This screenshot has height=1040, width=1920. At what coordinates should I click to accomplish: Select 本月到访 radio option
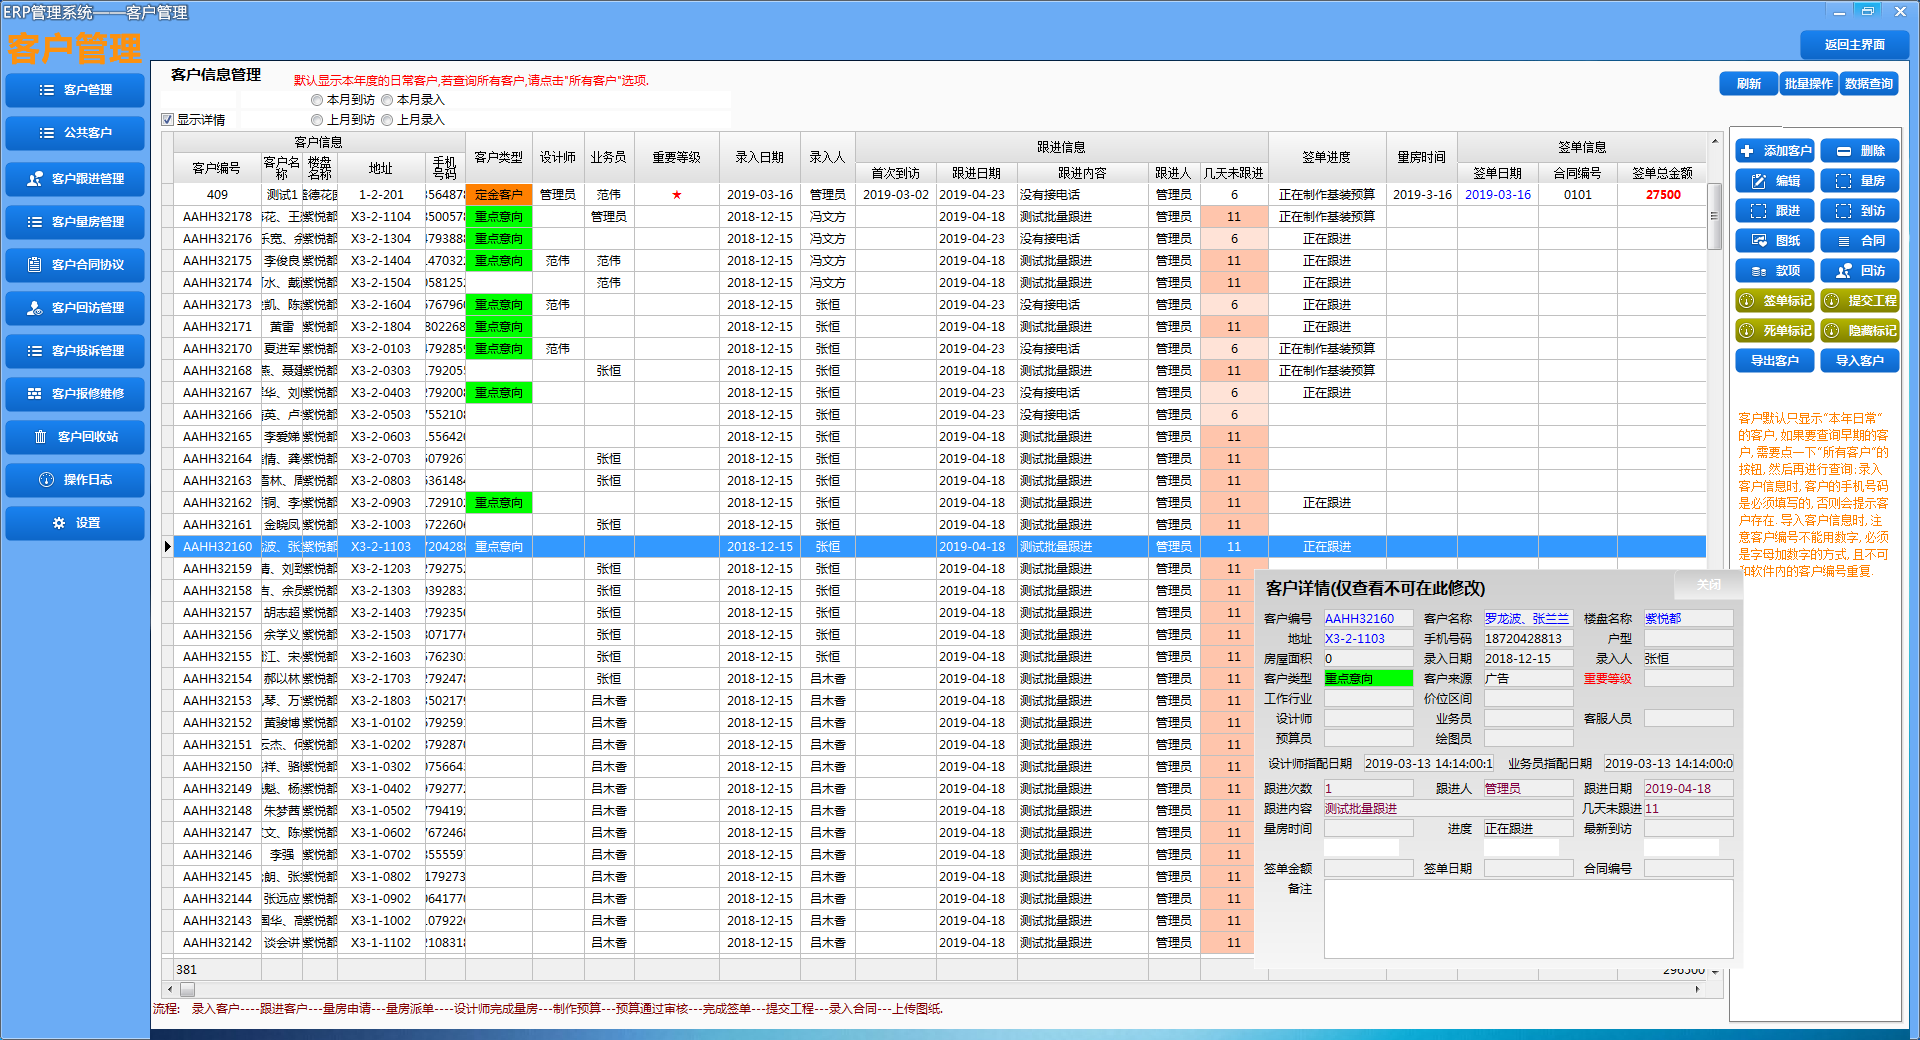(x=317, y=100)
